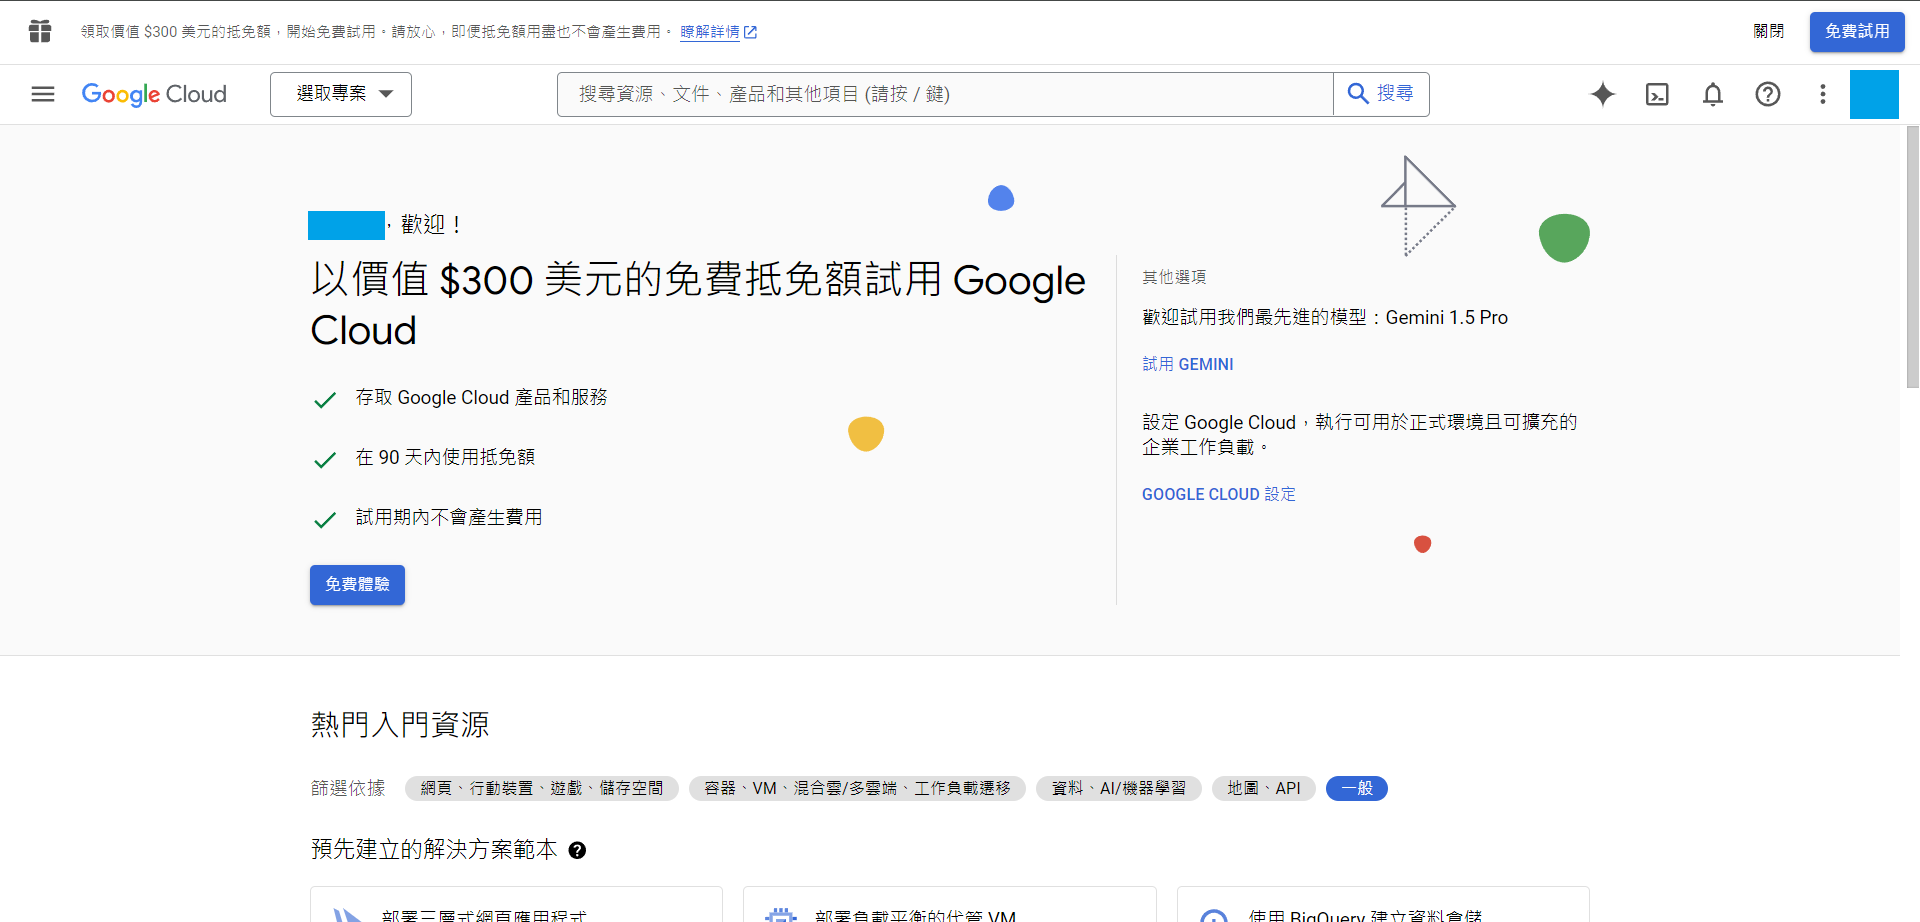This screenshot has width=1920, height=922.
Task: Dismiss the banner with 關閉
Action: pyautogui.click(x=1768, y=32)
